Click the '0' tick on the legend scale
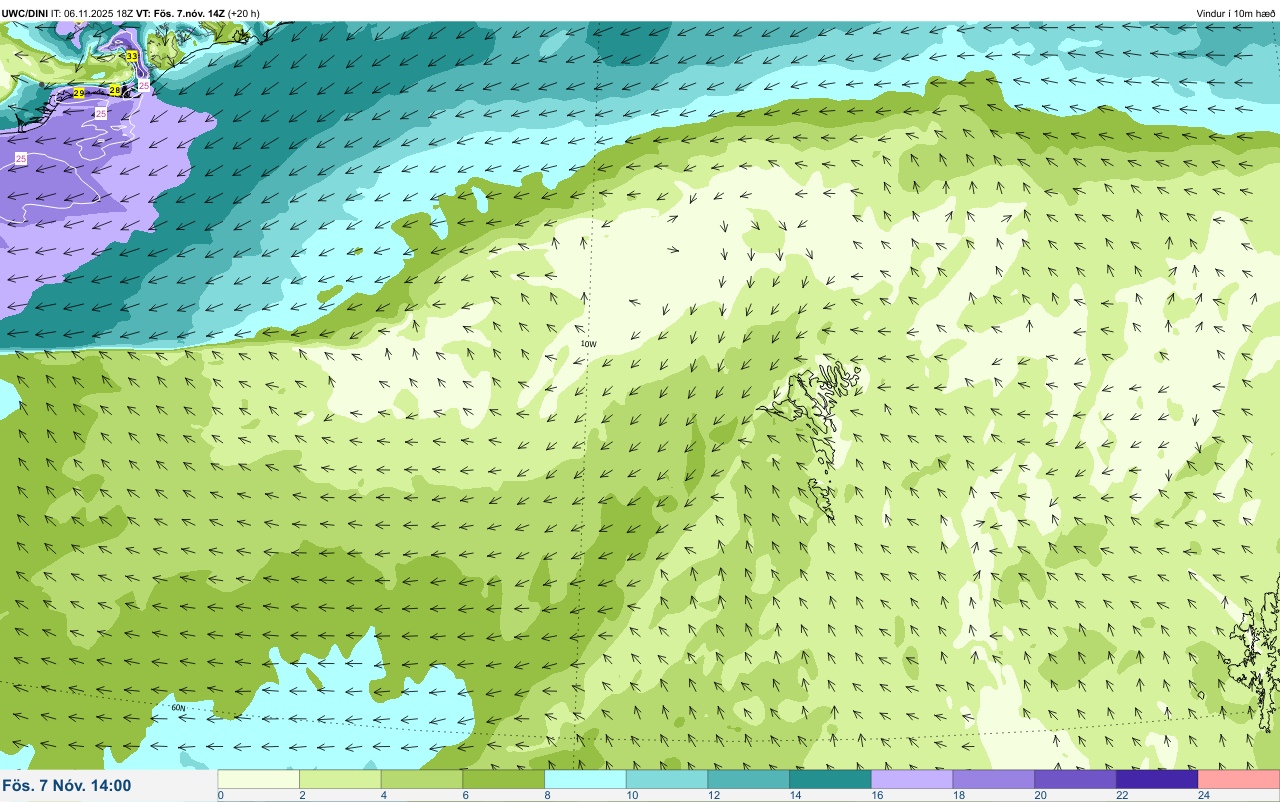 pyautogui.click(x=220, y=795)
